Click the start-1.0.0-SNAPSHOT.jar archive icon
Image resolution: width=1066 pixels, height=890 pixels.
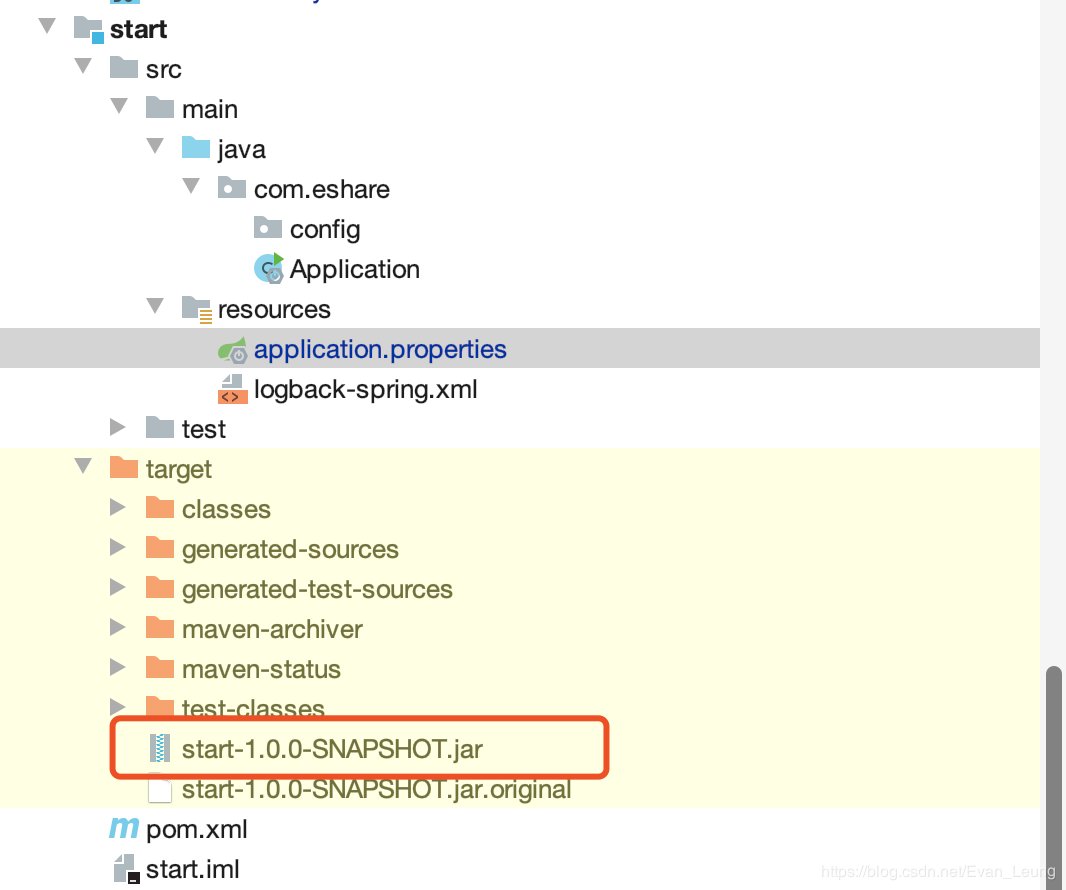(160, 749)
